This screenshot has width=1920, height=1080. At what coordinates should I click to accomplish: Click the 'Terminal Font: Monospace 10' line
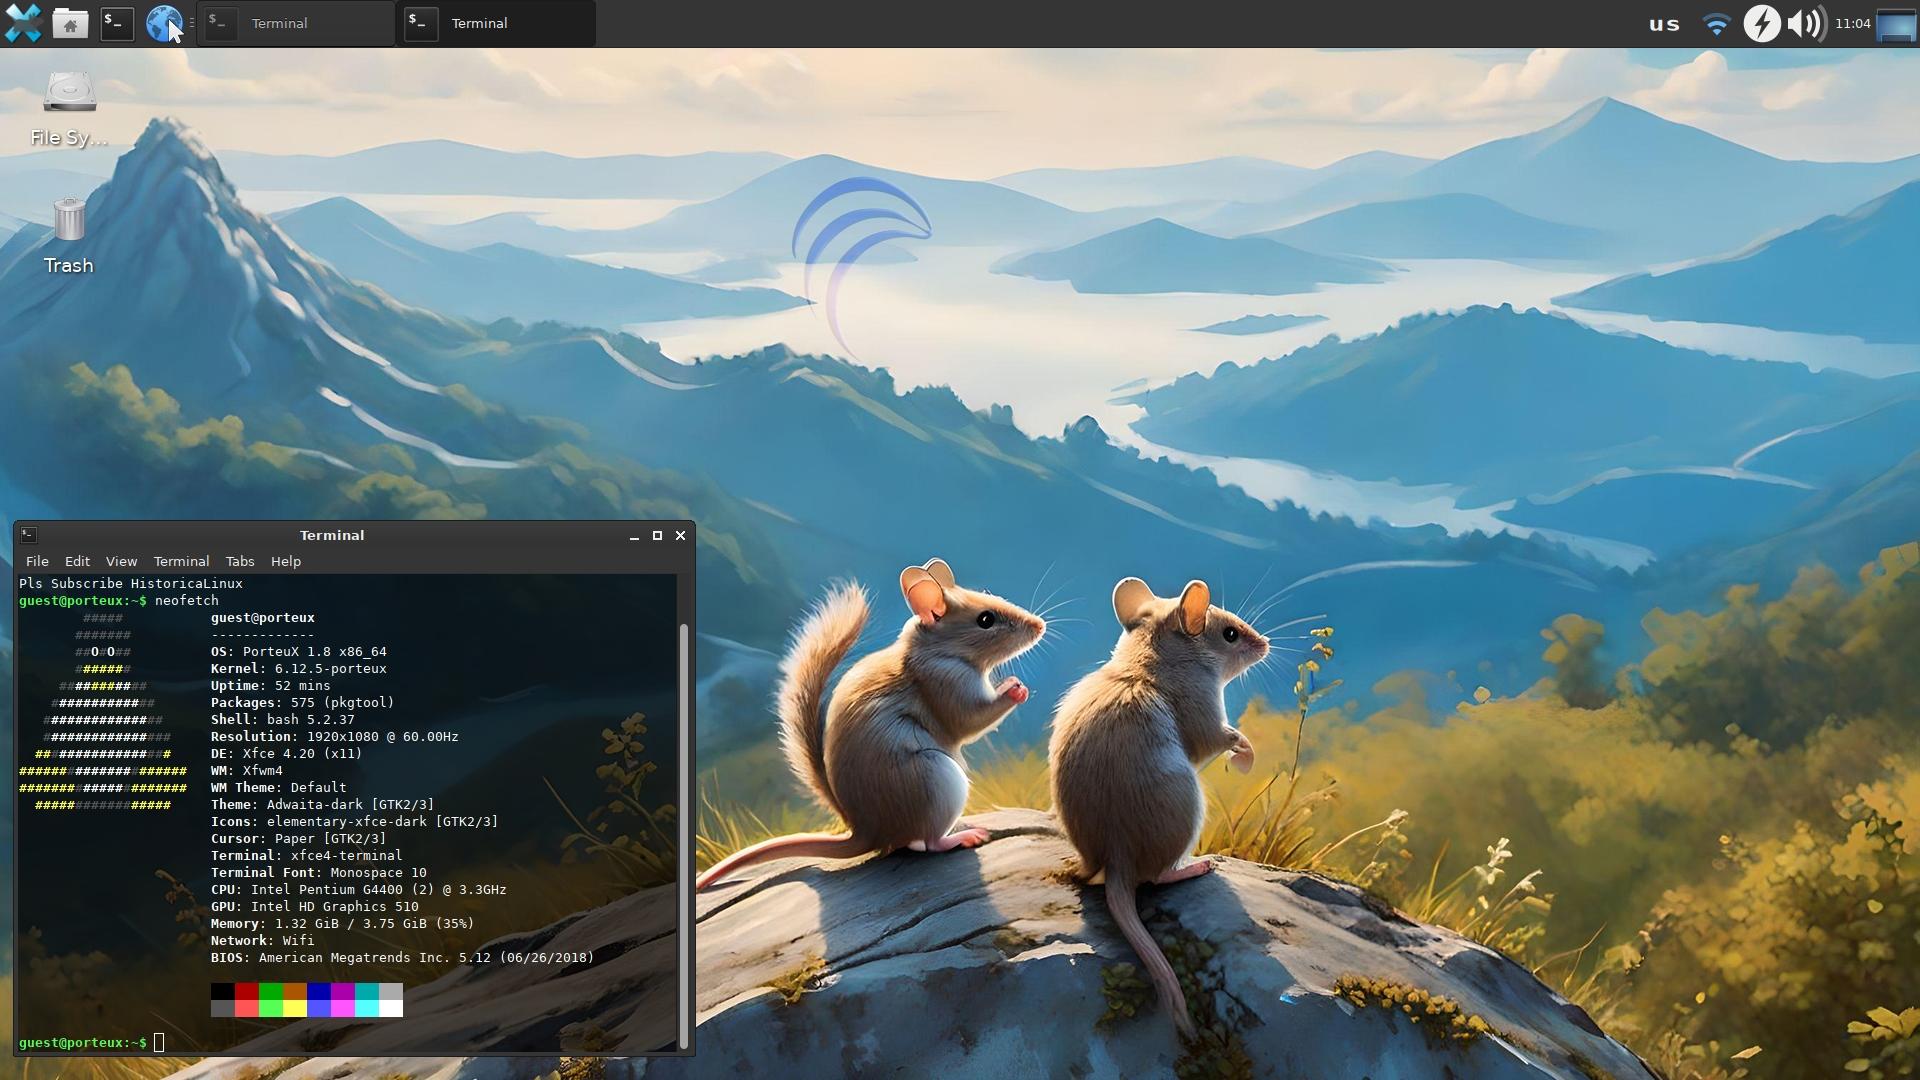(x=318, y=873)
